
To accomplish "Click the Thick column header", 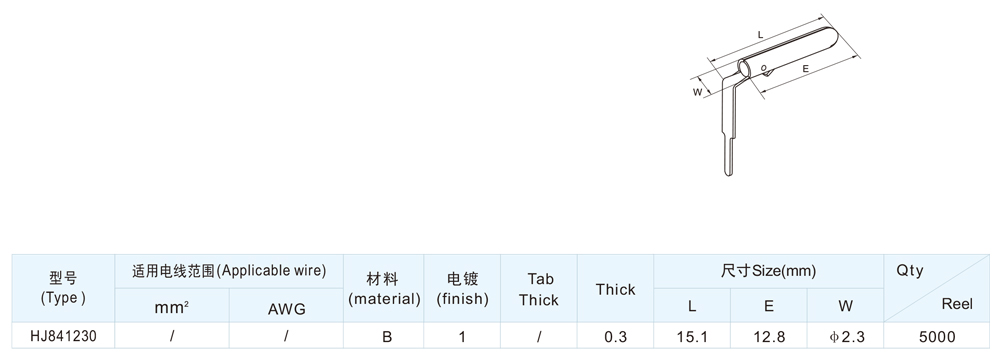I will coord(615,289).
